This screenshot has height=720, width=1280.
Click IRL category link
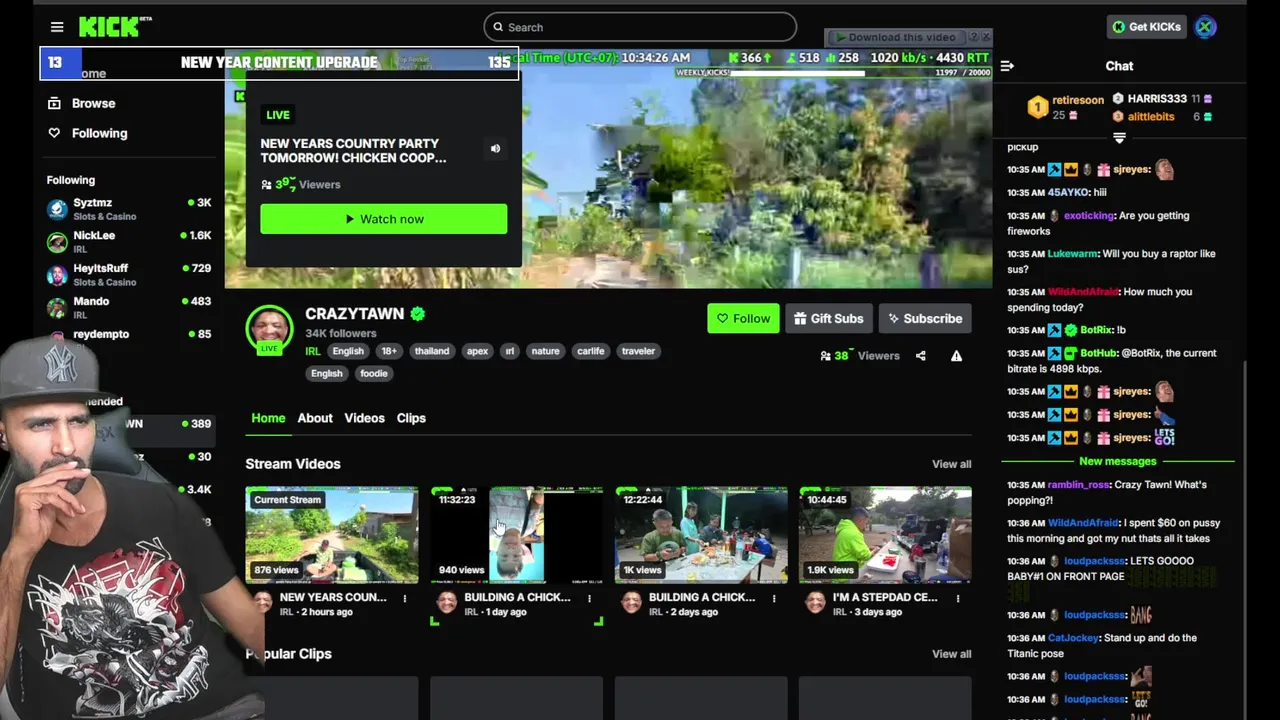click(313, 351)
